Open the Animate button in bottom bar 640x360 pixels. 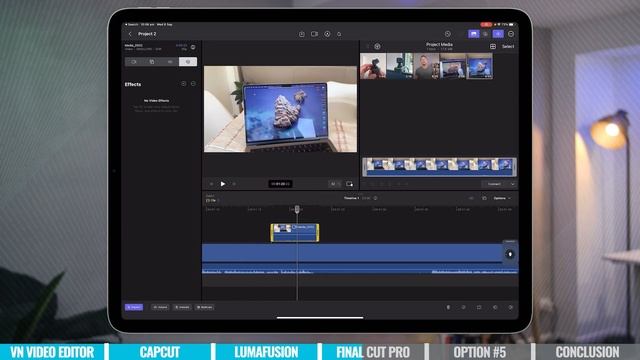pyautogui.click(x=182, y=307)
